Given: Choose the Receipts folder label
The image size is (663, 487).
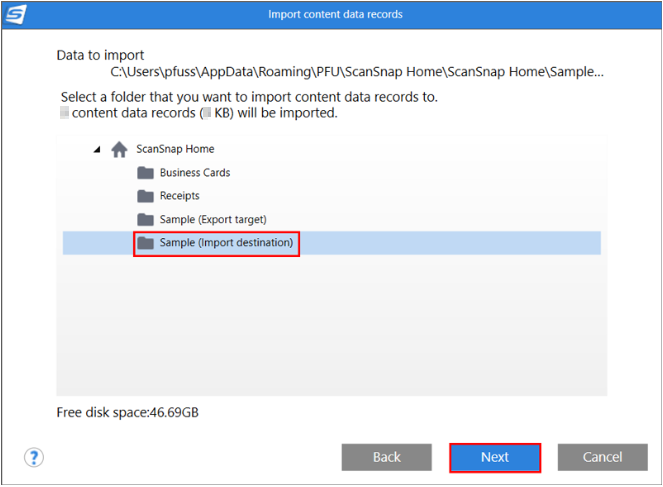Looking at the screenshot, I should pos(180,196).
